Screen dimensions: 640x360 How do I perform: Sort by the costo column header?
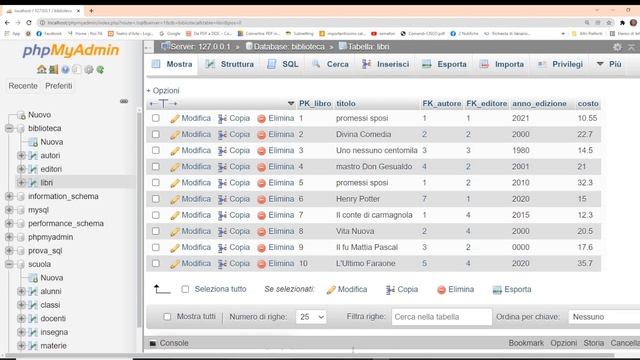pyautogui.click(x=588, y=104)
